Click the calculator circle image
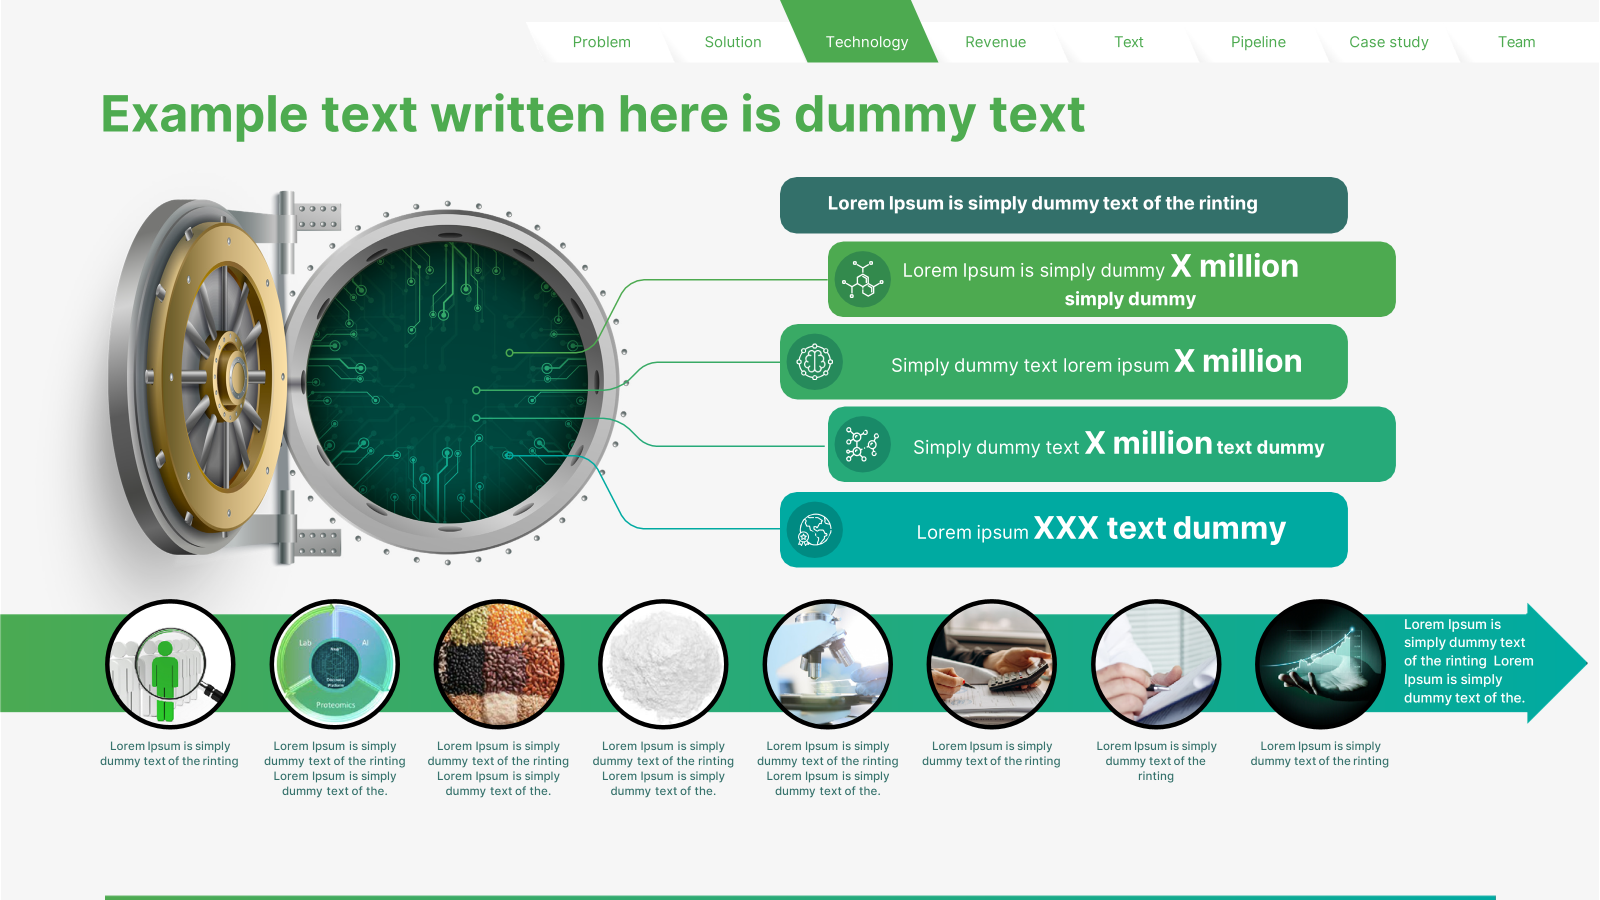Screen dimensions: 1600x900 coord(992,664)
